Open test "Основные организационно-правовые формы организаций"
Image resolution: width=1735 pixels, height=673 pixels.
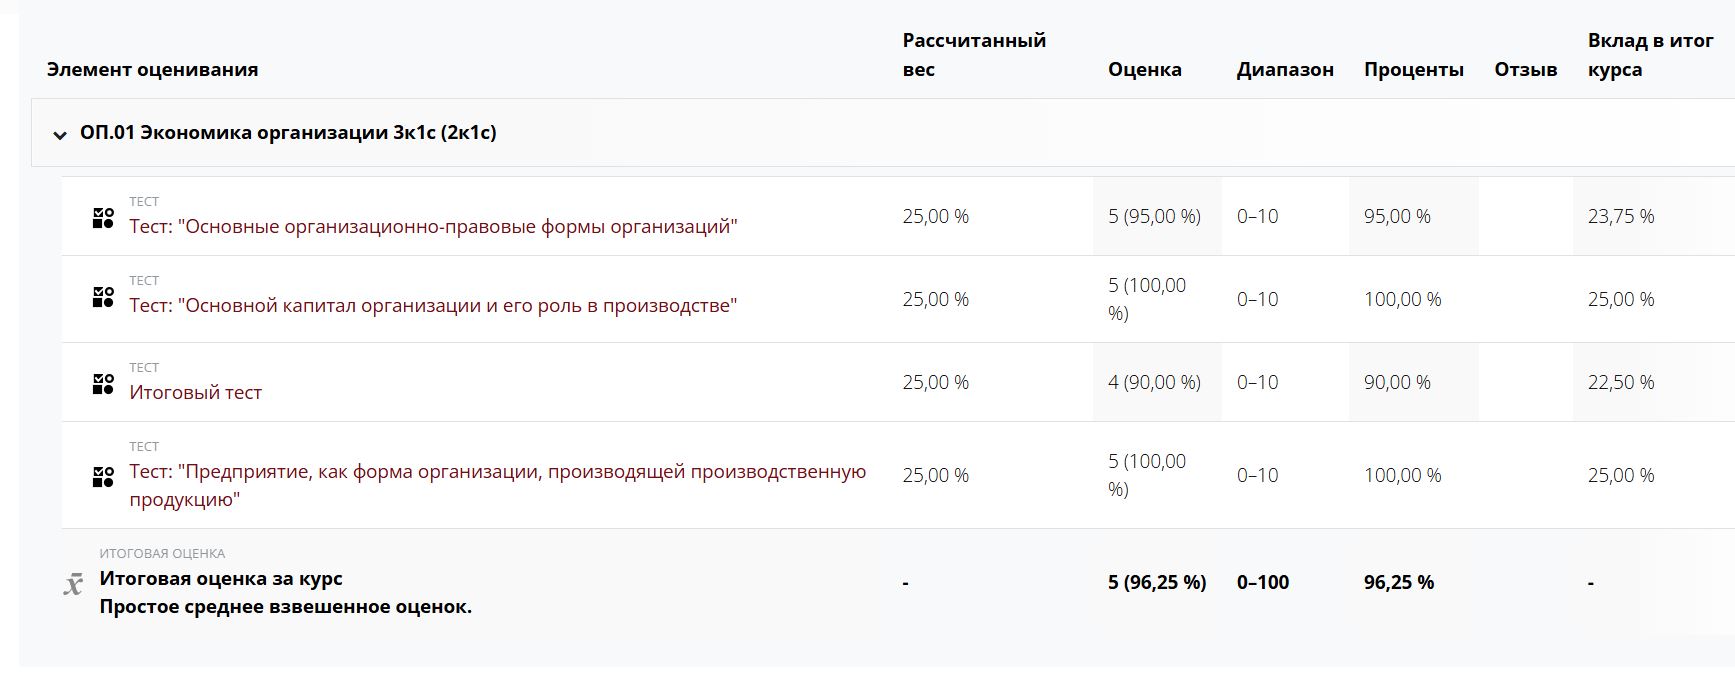tap(432, 227)
